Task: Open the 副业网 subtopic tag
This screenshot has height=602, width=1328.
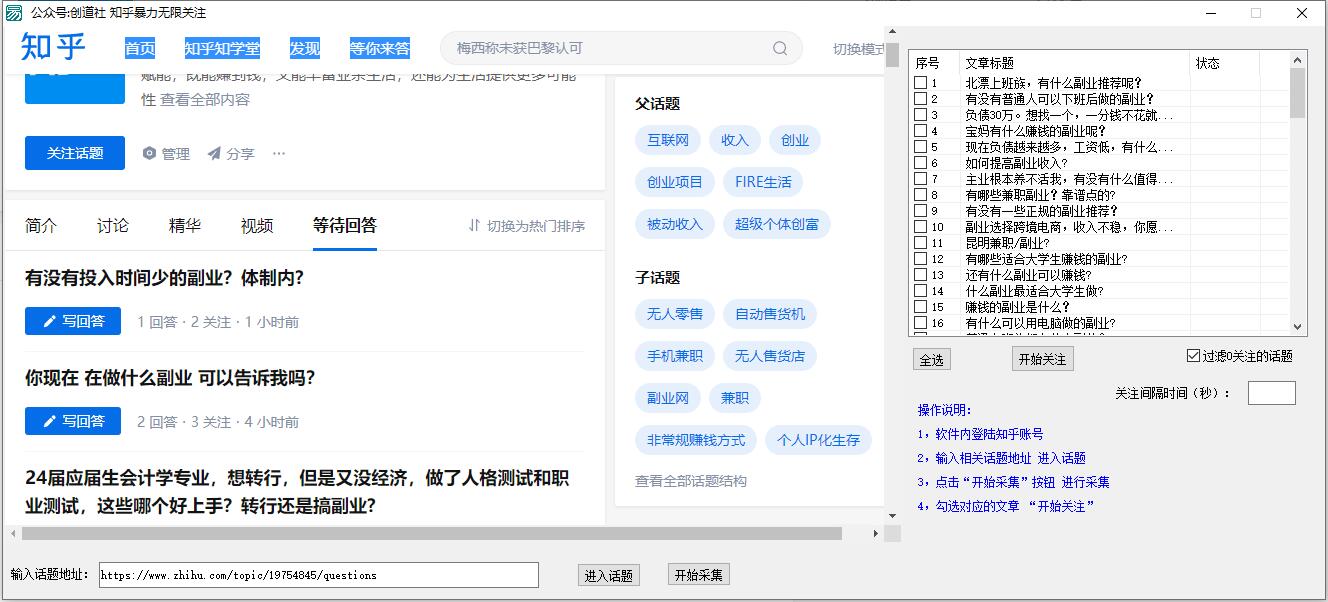Action: click(668, 398)
